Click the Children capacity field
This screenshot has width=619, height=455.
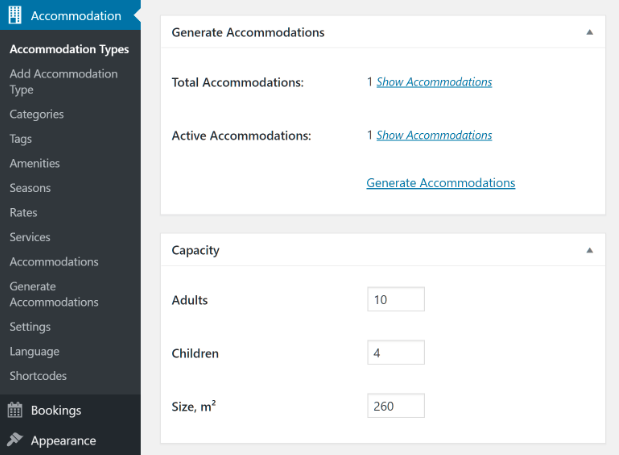(396, 353)
